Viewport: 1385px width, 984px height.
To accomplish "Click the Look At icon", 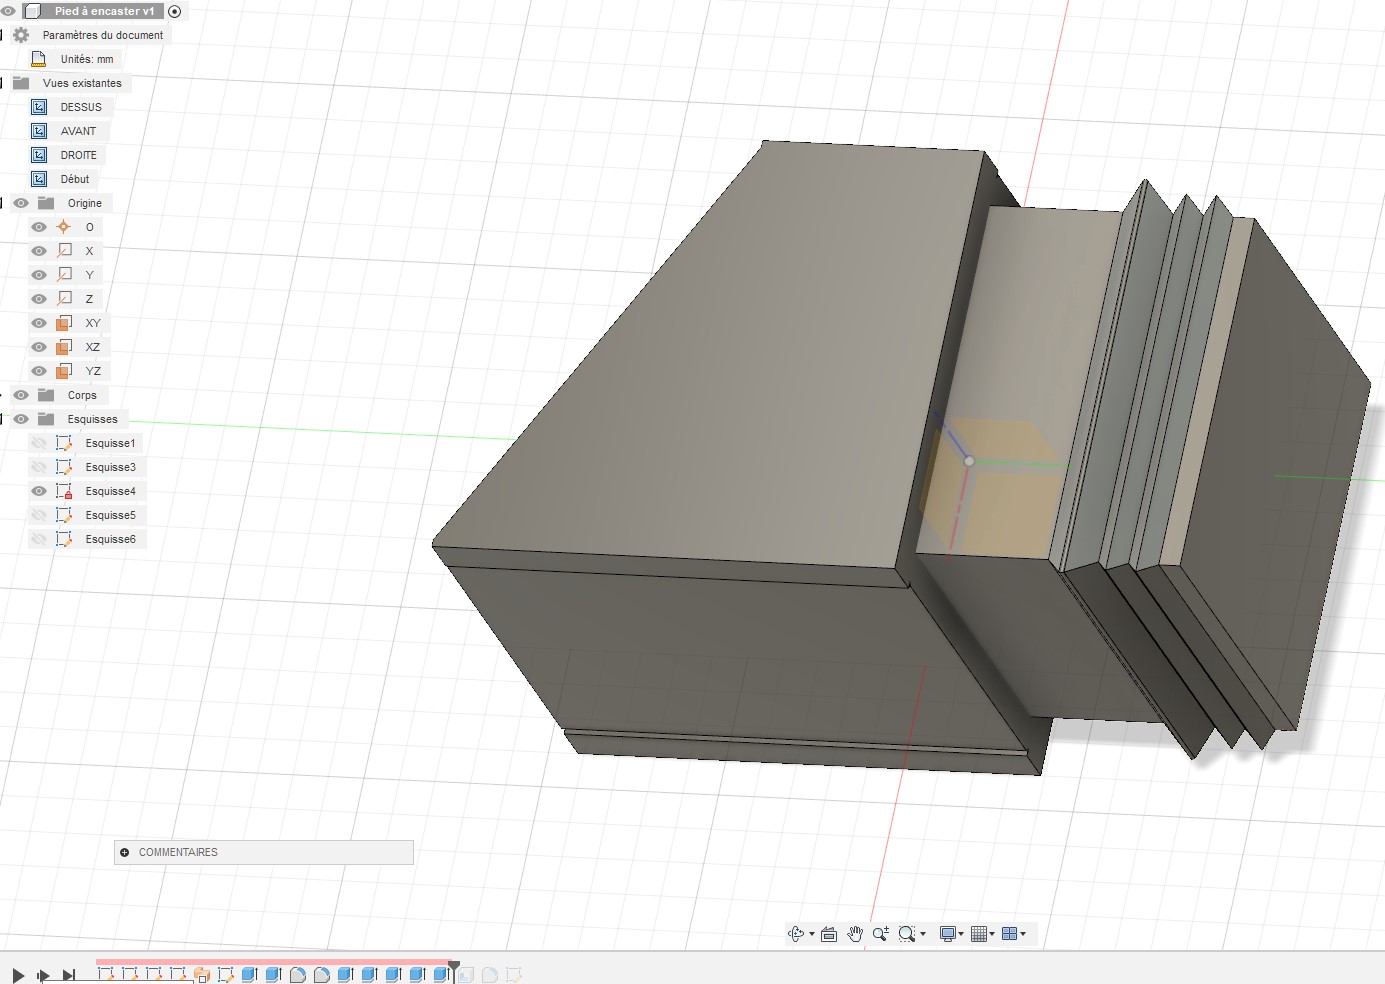I will [829, 934].
